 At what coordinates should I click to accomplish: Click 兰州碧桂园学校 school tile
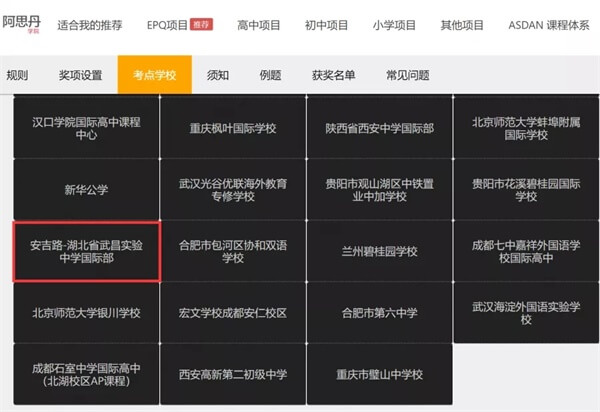[x=379, y=251]
